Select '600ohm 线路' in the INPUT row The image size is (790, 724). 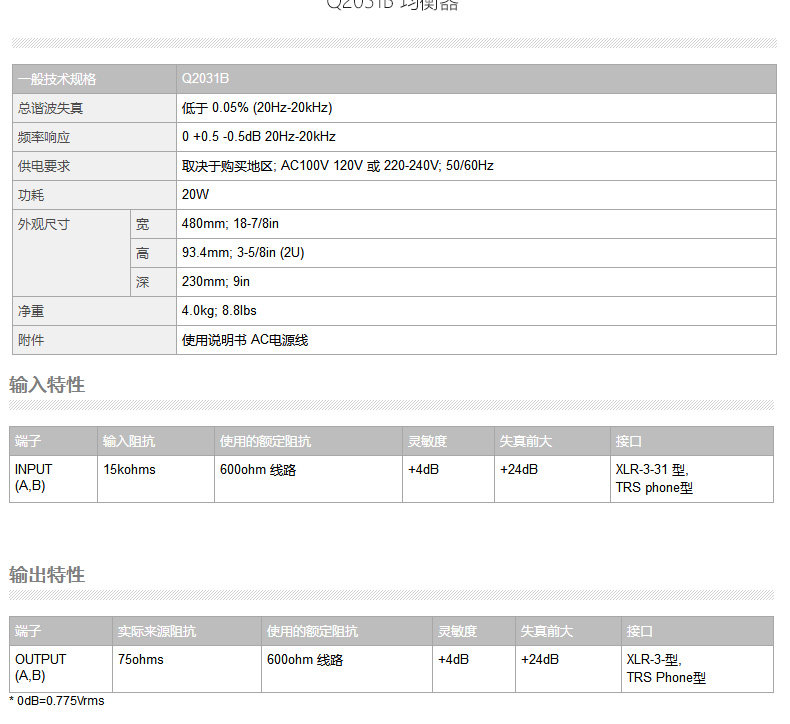[x=258, y=470]
